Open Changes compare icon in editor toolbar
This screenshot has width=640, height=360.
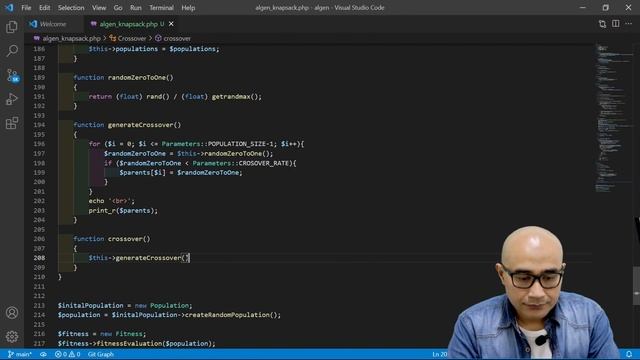point(602,24)
